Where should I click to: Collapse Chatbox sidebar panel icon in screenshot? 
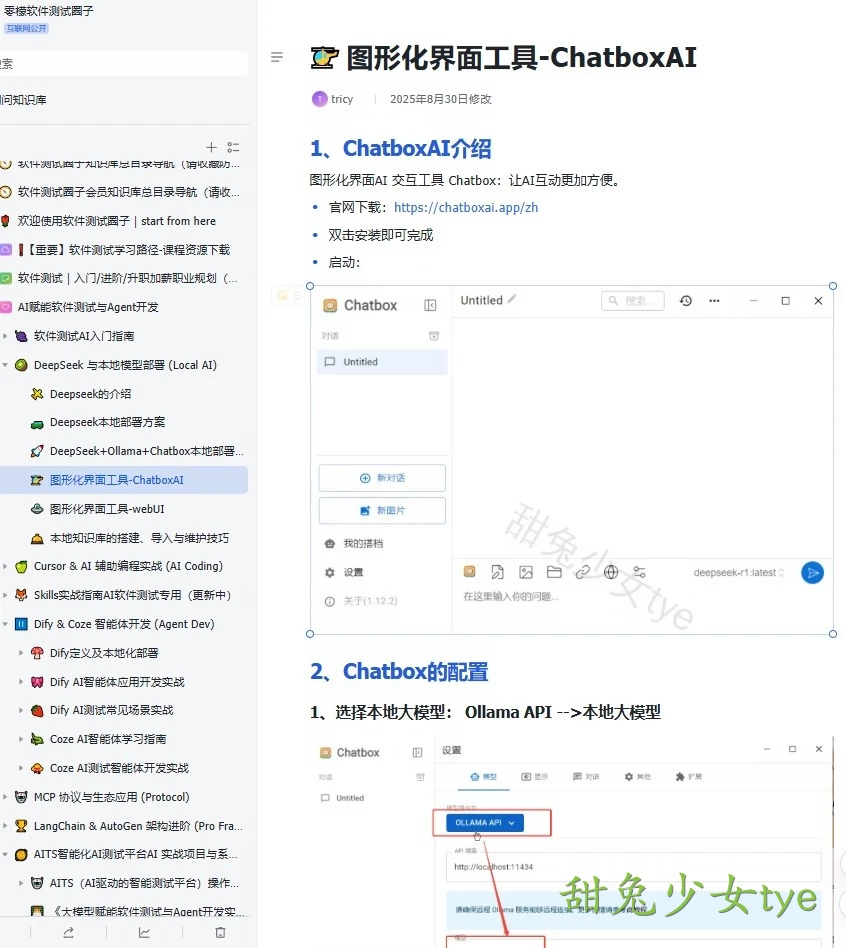(x=430, y=305)
